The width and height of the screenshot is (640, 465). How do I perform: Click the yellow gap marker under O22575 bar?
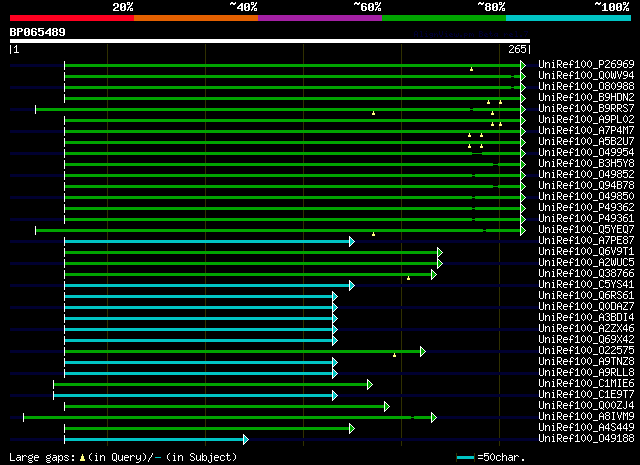tap(394, 355)
